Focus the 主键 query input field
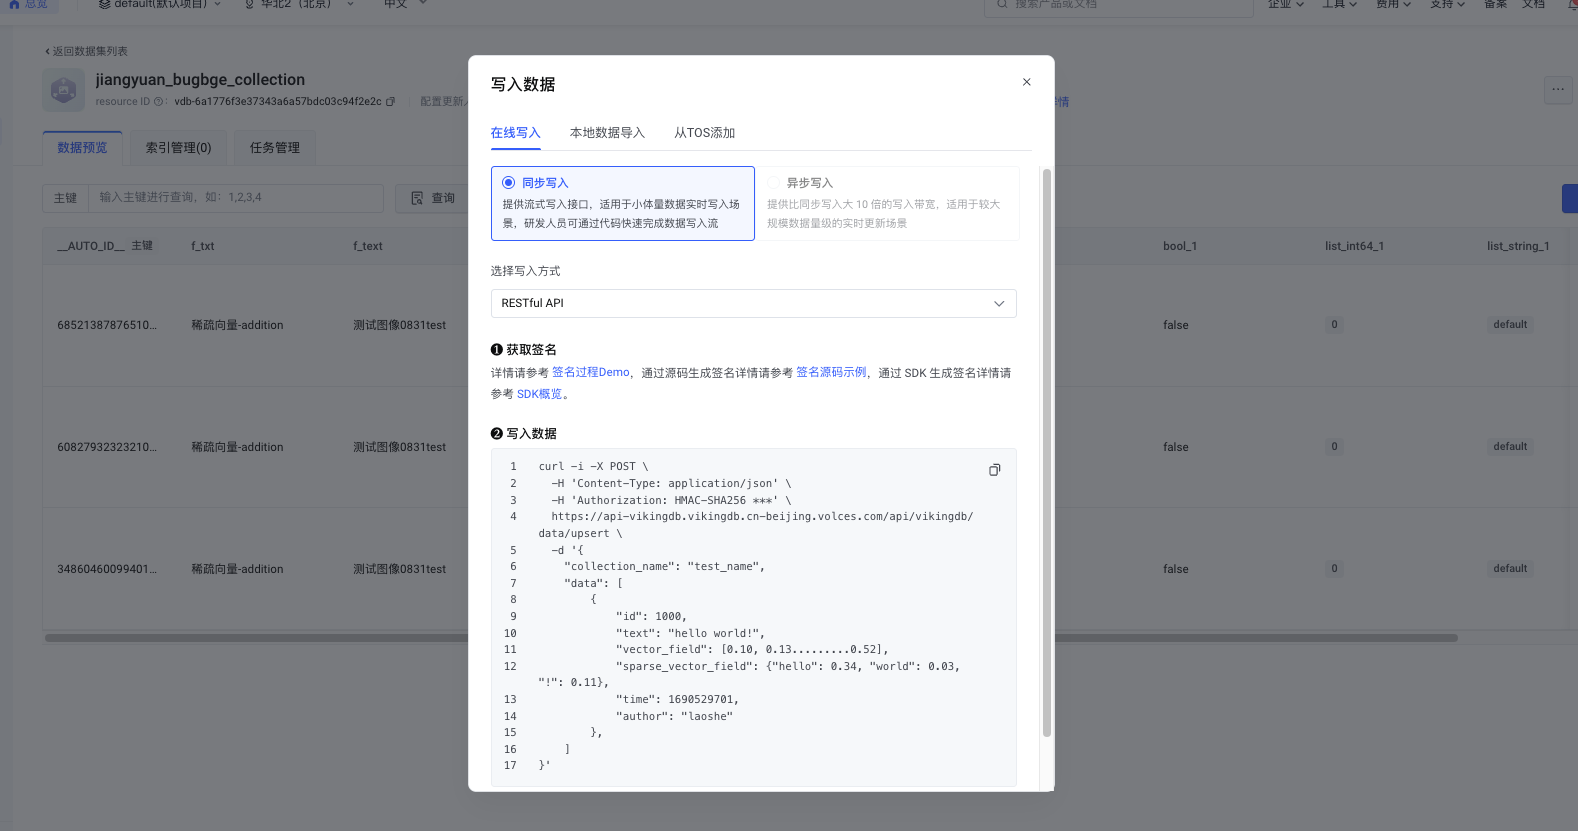 (x=238, y=198)
